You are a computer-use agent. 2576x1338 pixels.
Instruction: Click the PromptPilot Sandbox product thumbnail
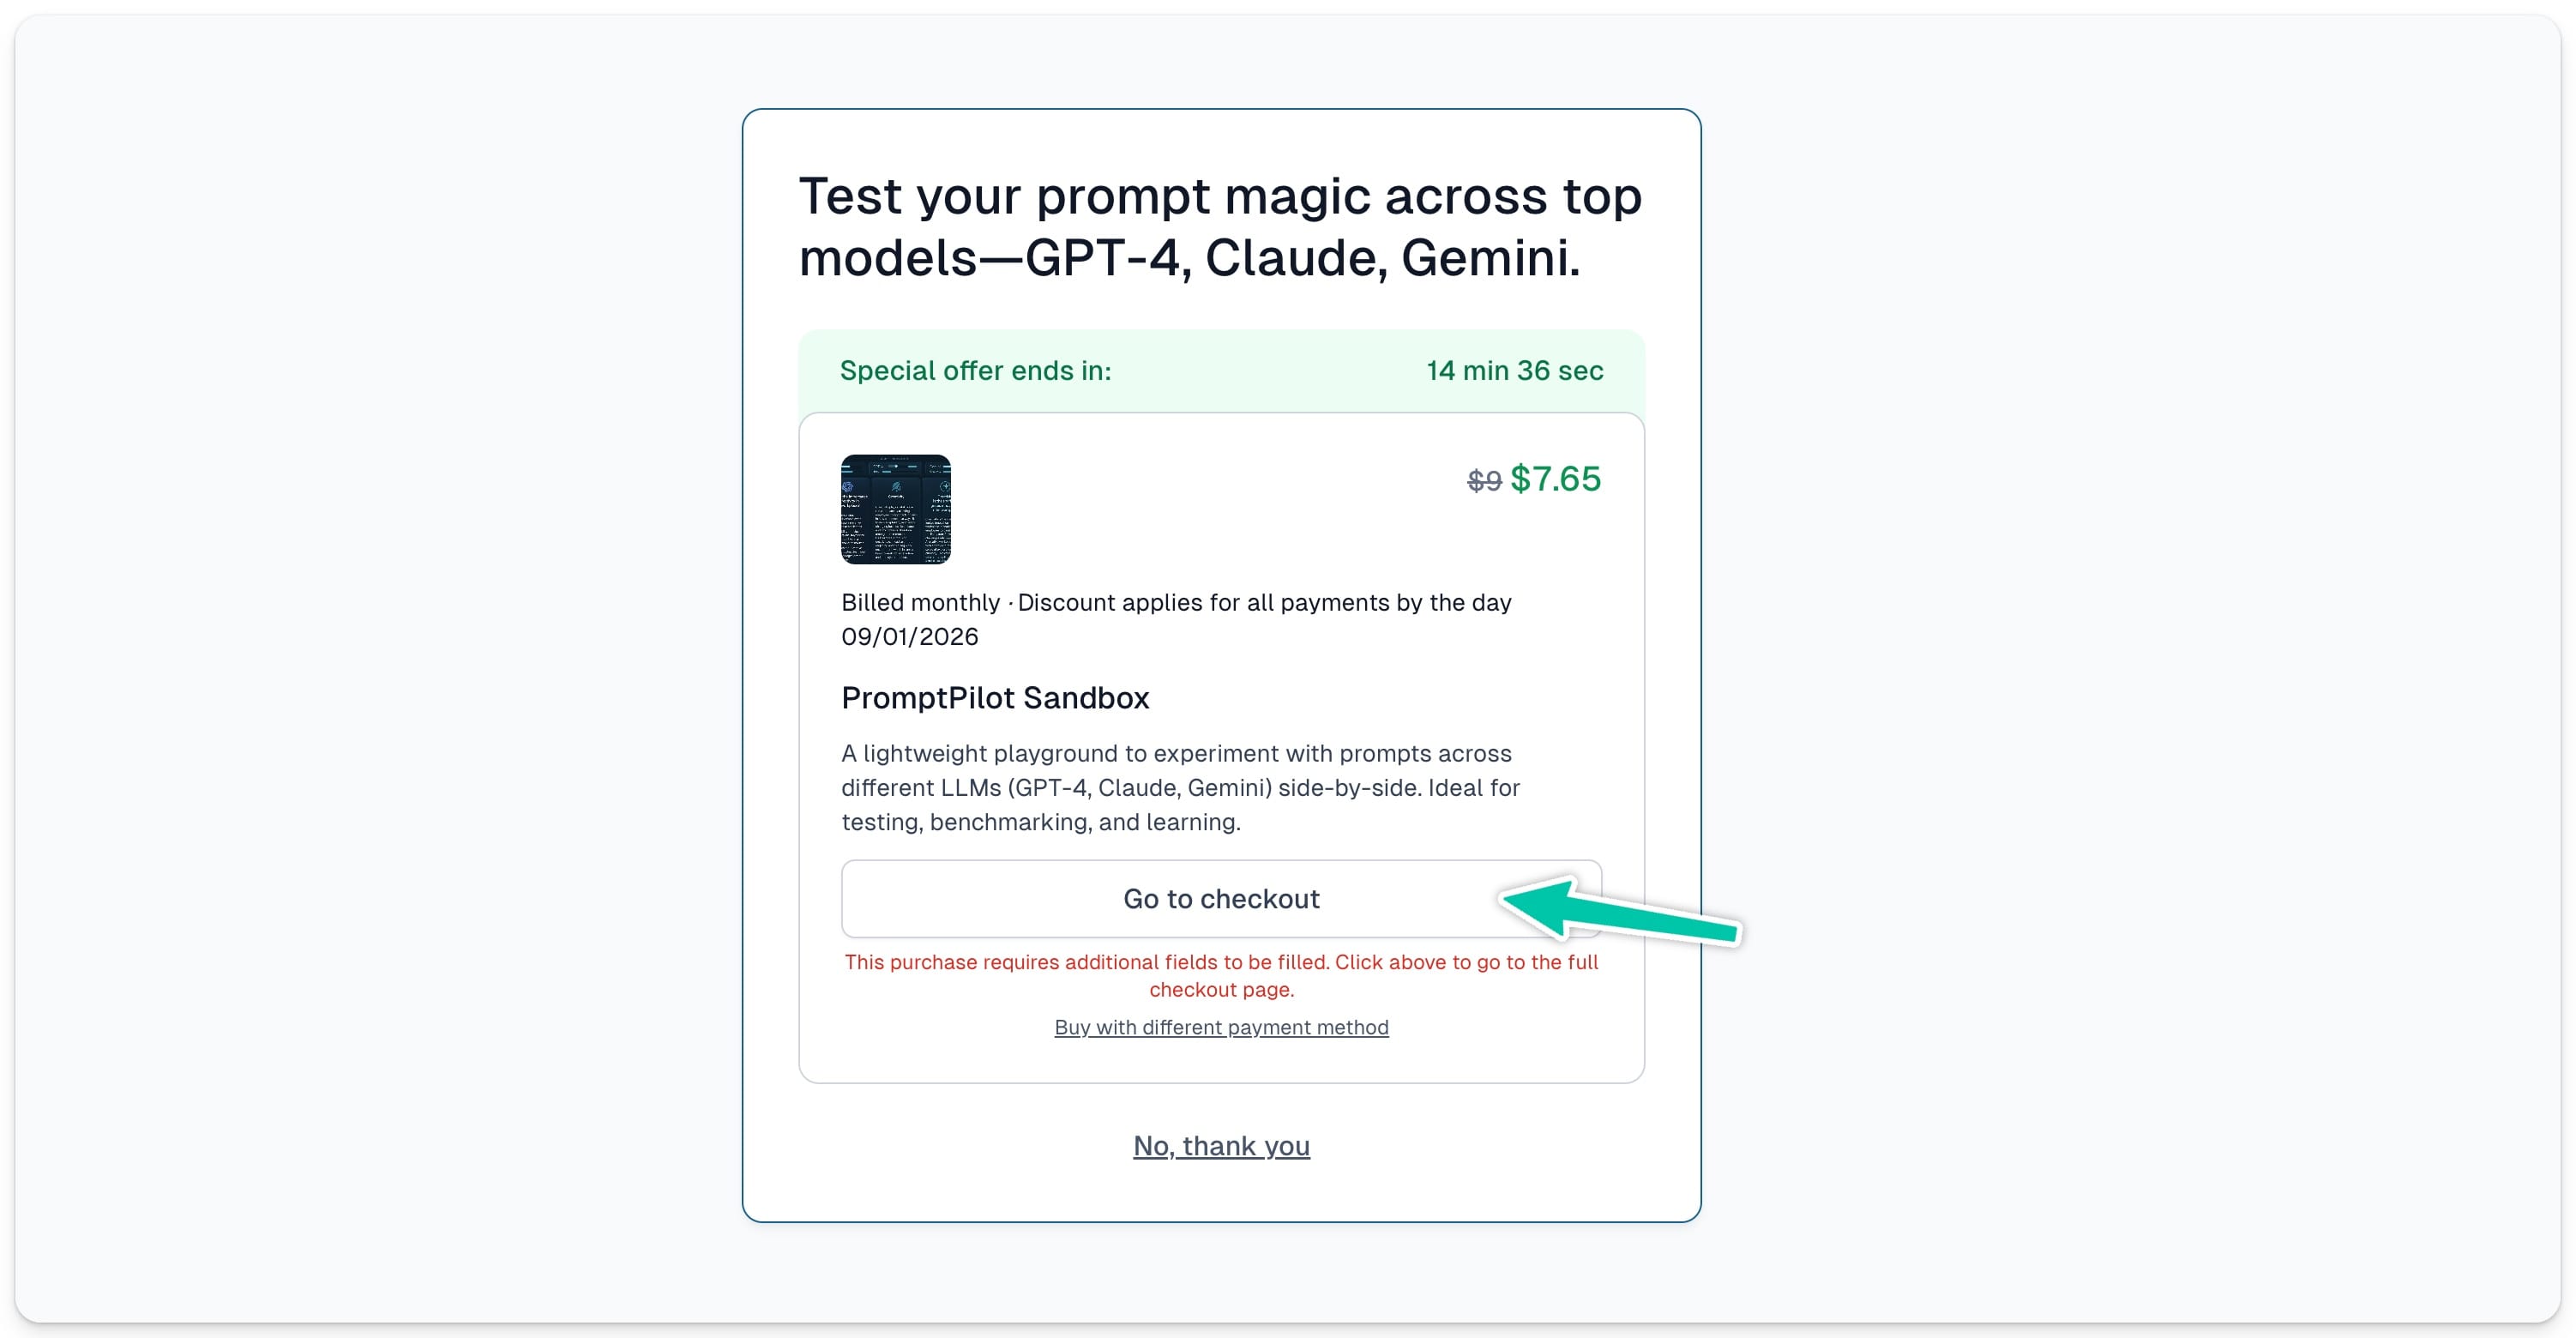pos(895,509)
